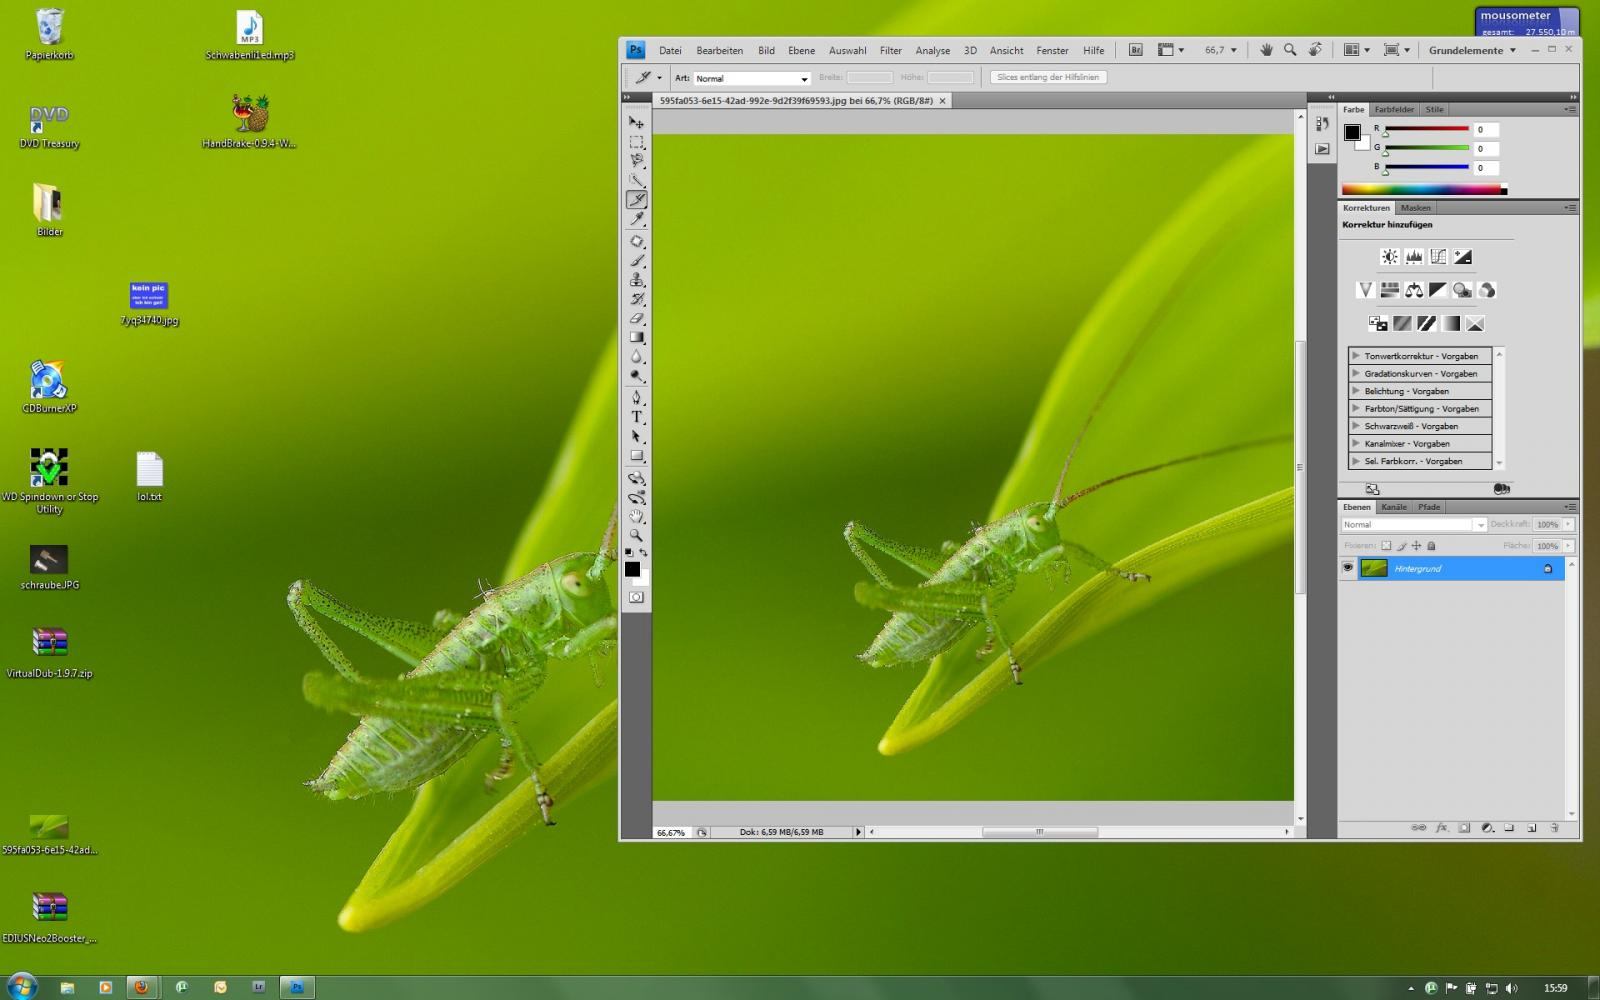Click the Rotate View icon in application bar
This screenshot has width=1600, height=1000.
[1315, 49]
